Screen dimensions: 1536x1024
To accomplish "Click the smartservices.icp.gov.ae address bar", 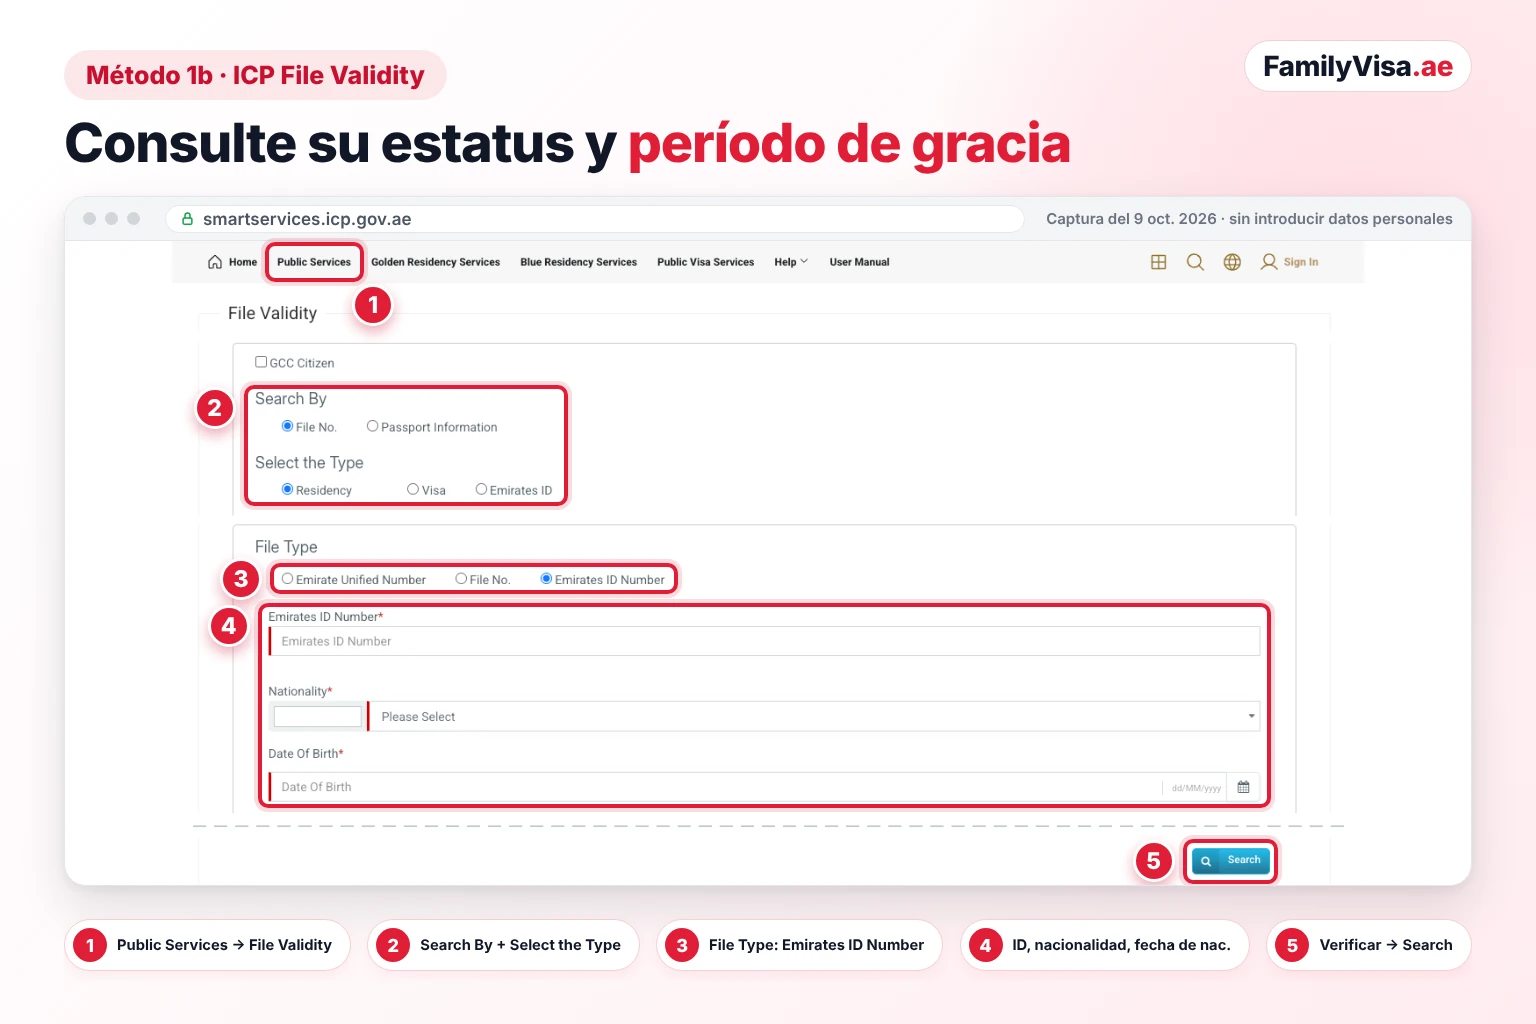I will click(595, 219).
